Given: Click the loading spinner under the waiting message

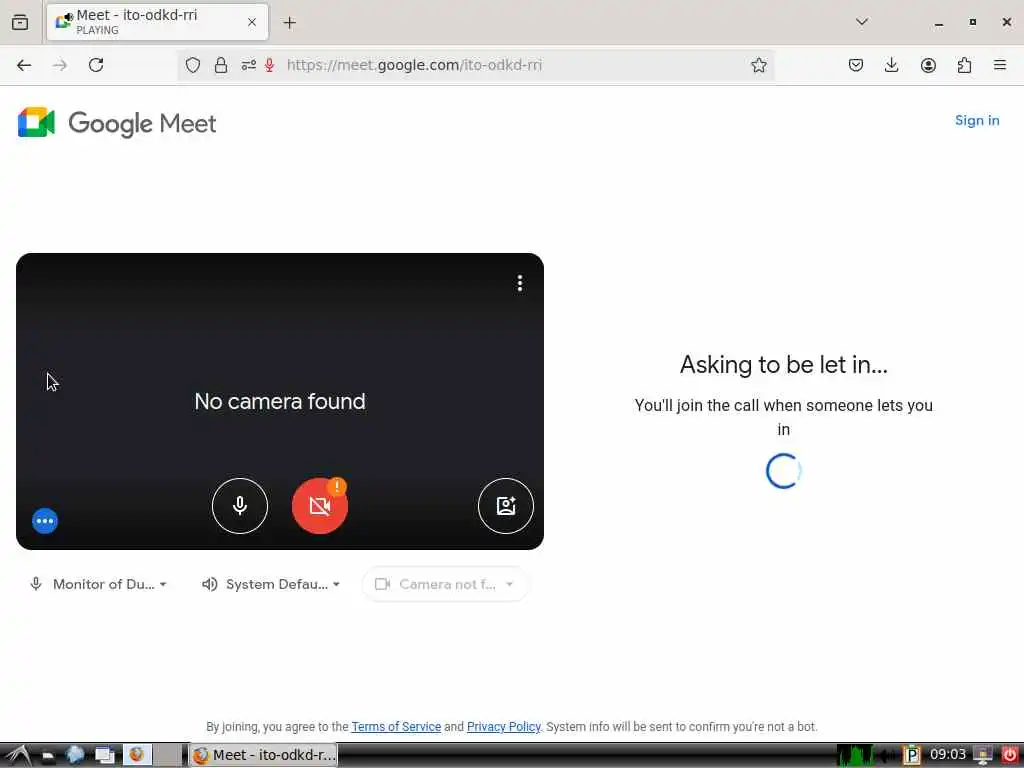Looking at the screenshot, I should (784, 470).
